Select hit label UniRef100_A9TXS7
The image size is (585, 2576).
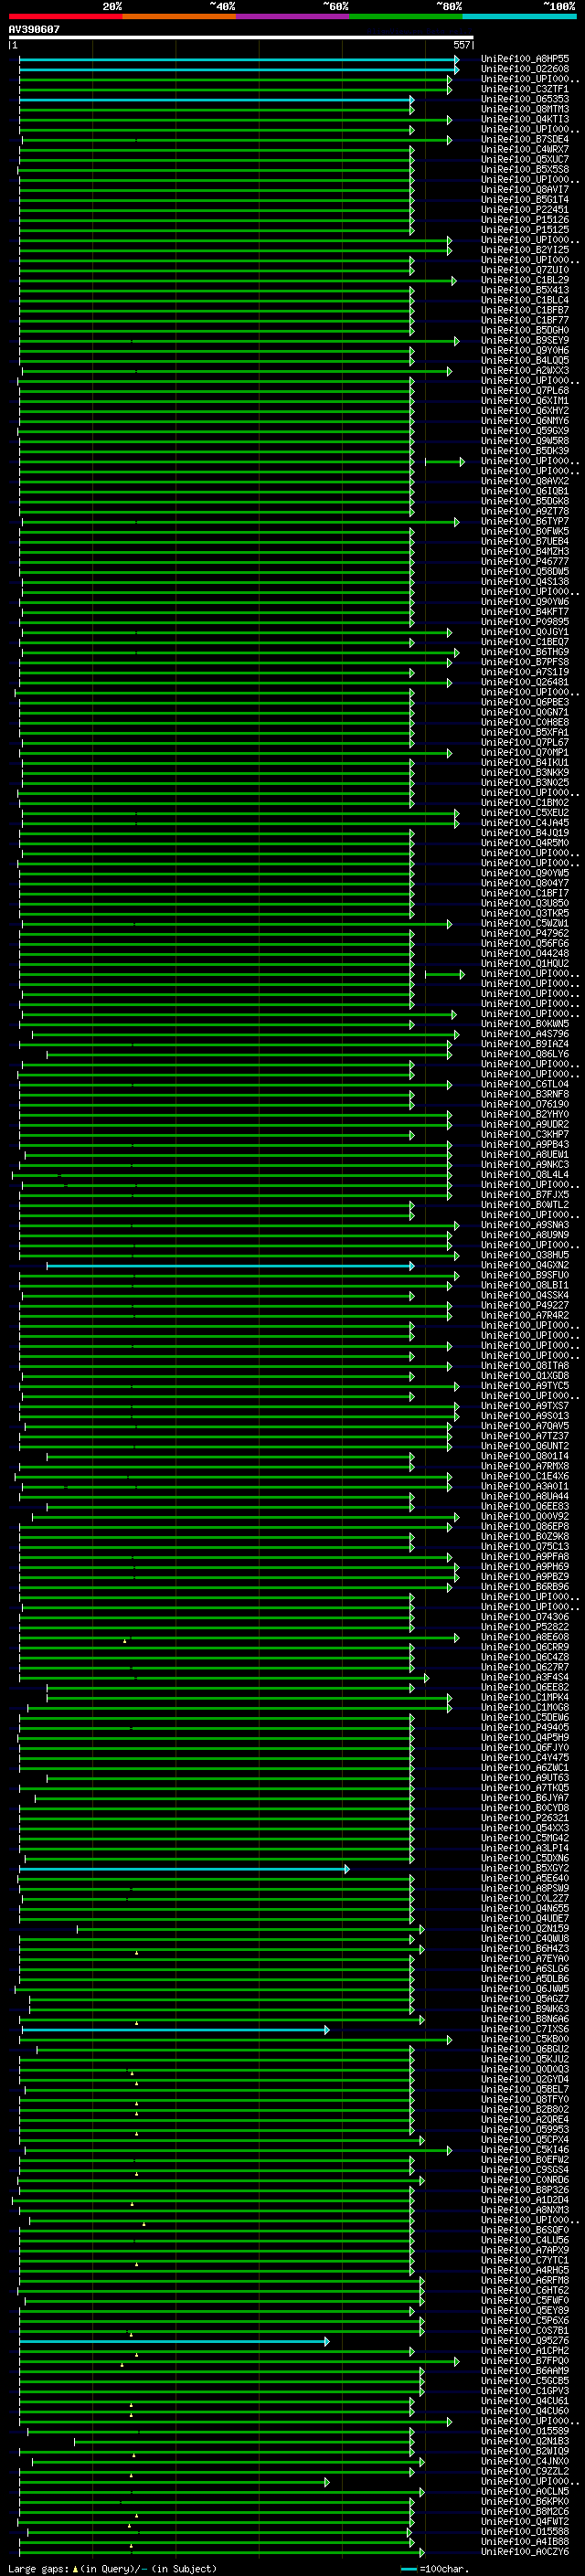tap(525, 1406)
